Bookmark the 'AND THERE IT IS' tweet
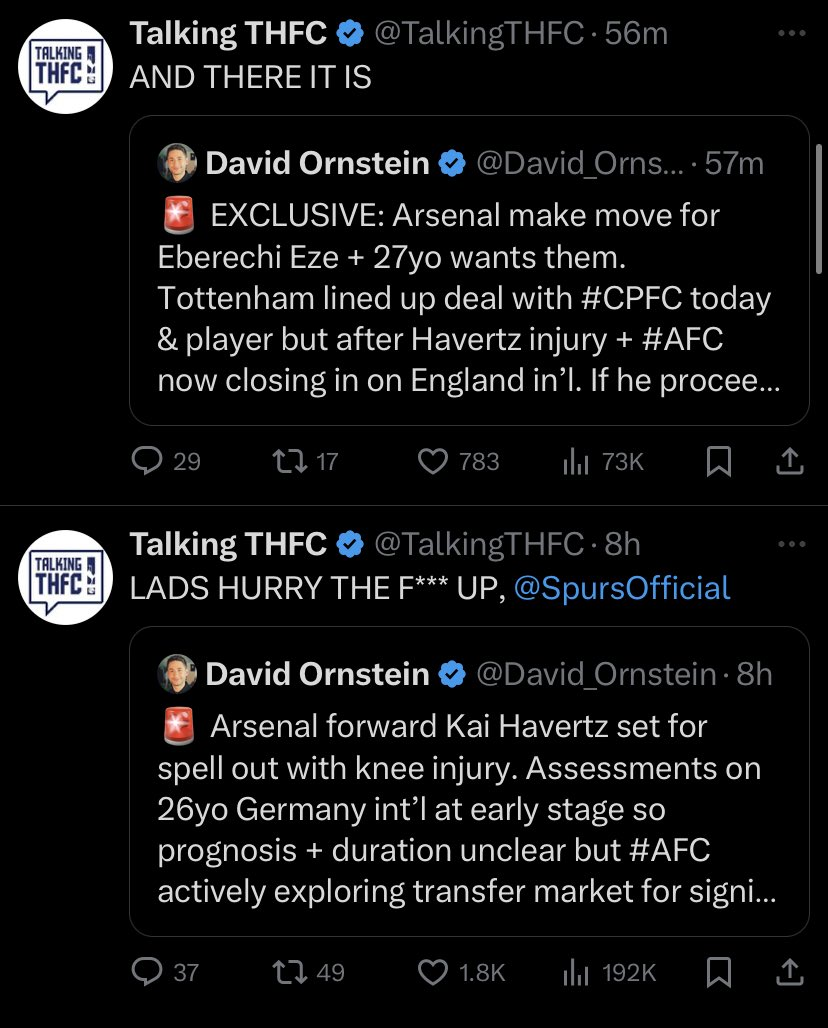This screenshot has width=828, height=1028. (x=718, y=461)
